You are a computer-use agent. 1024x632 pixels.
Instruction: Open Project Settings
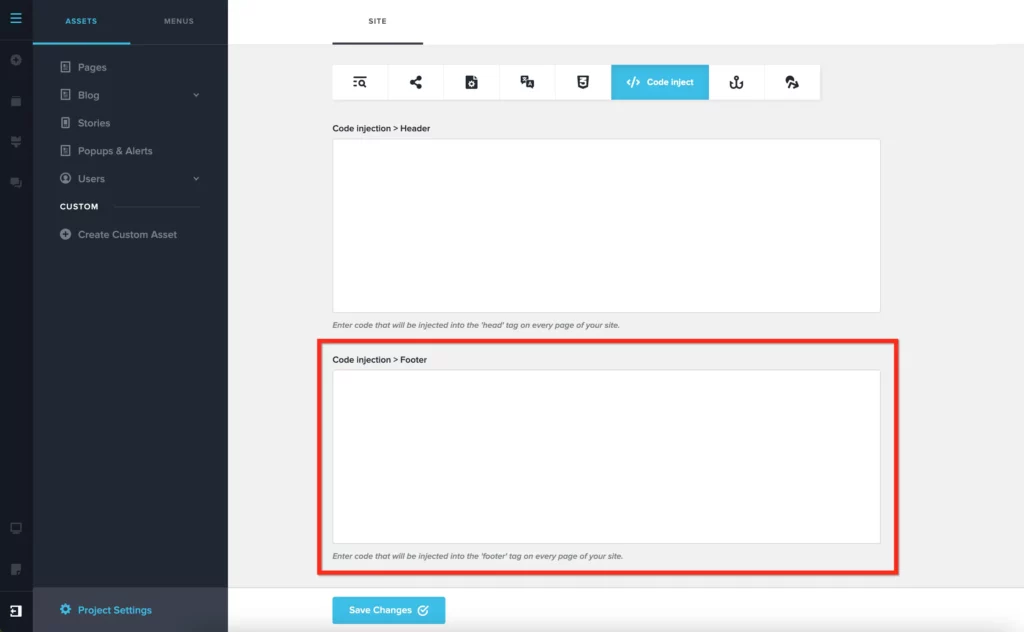pos(114,610)
